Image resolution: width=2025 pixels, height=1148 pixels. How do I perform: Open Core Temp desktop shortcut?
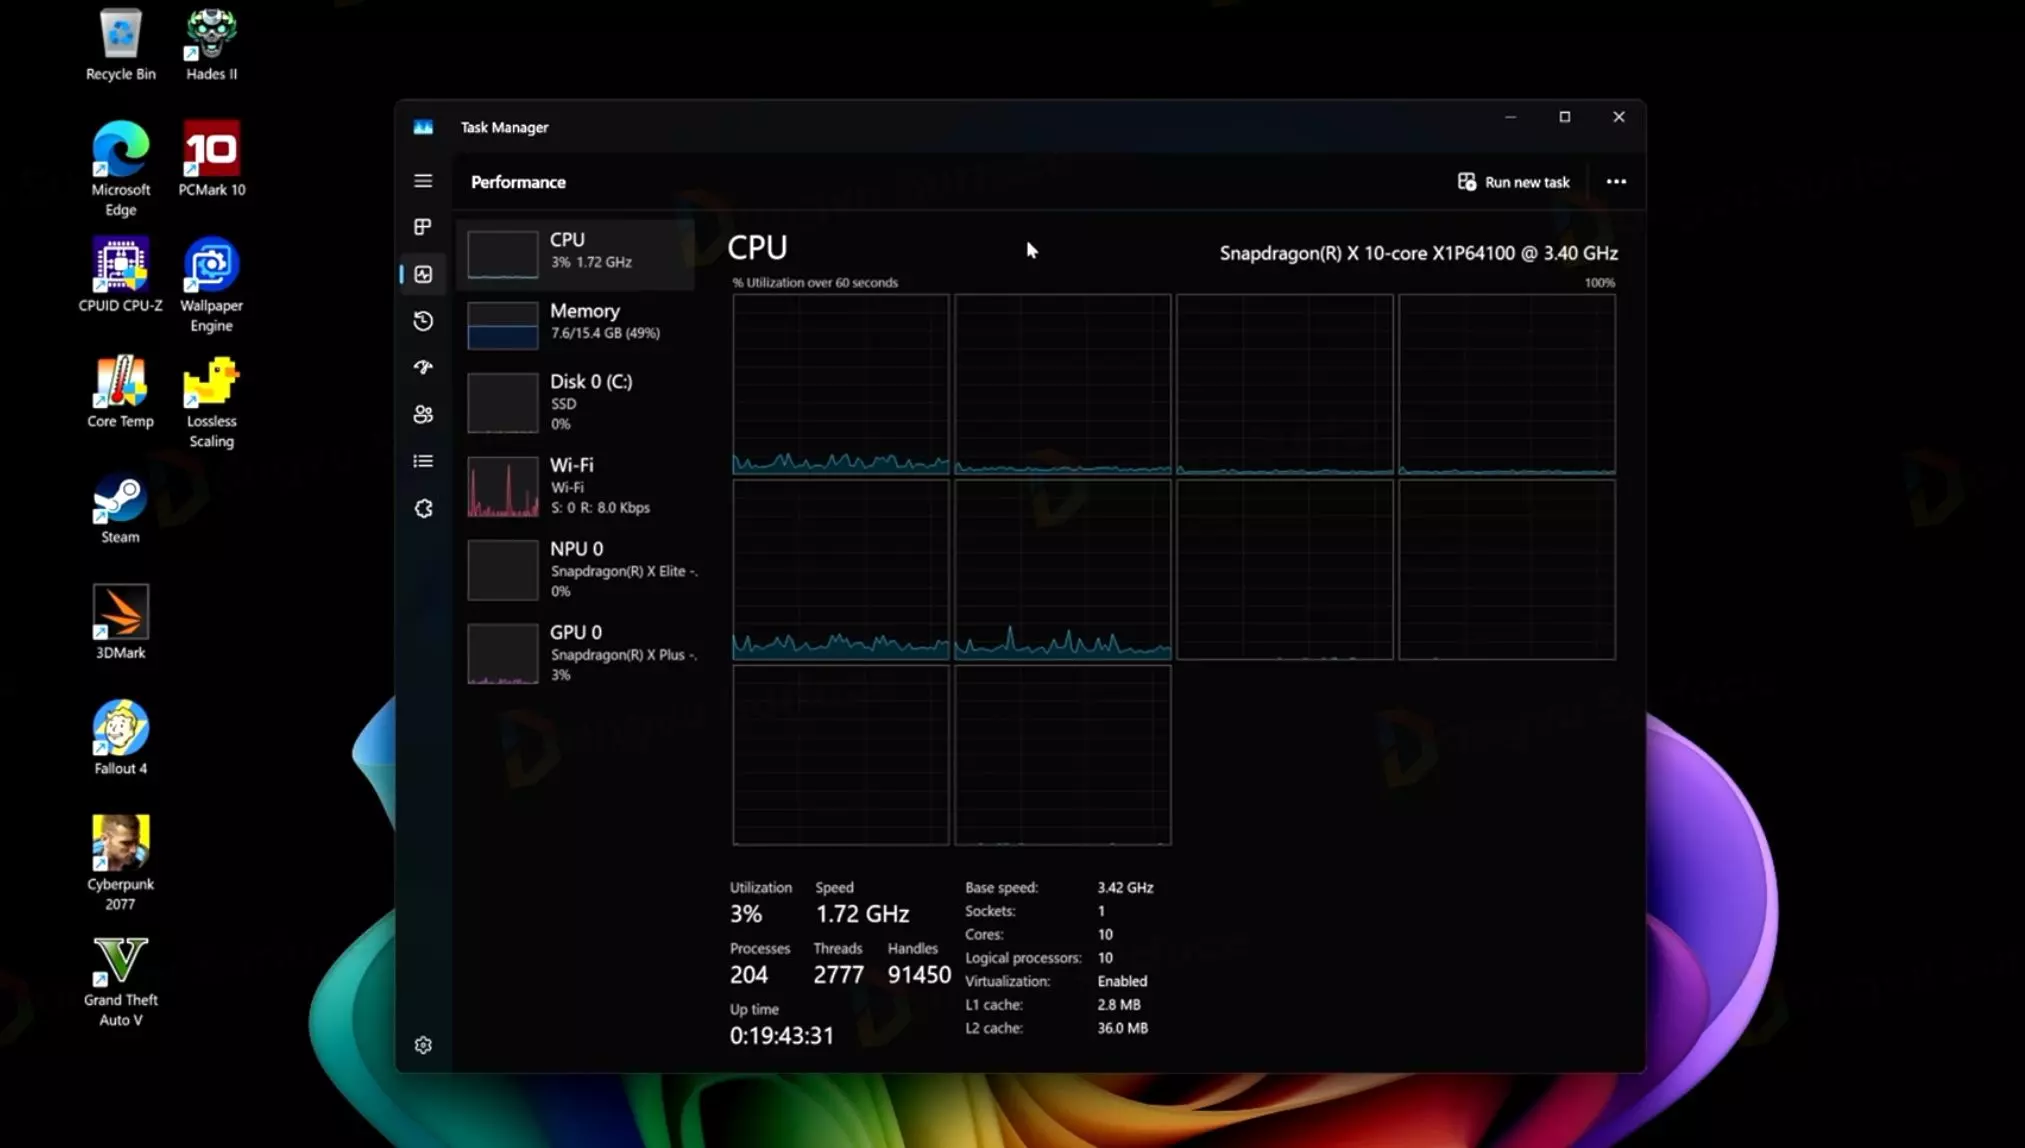[x=120, y=392]
